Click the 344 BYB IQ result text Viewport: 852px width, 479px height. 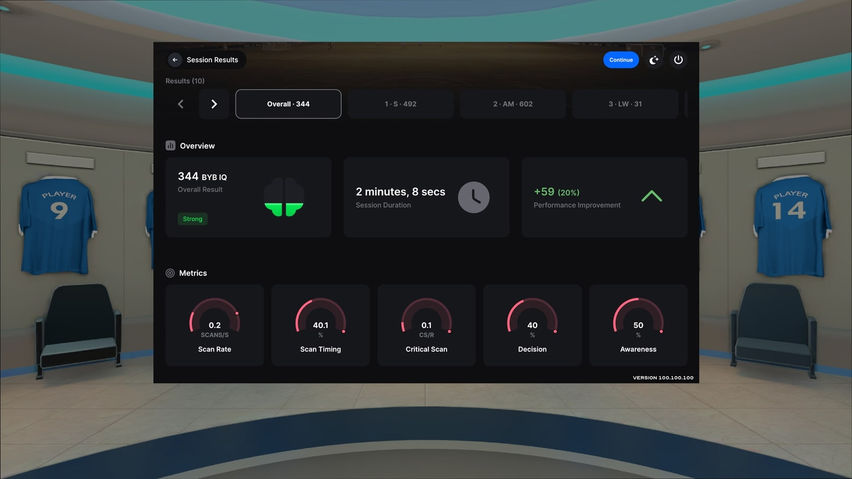click(202, 177)
